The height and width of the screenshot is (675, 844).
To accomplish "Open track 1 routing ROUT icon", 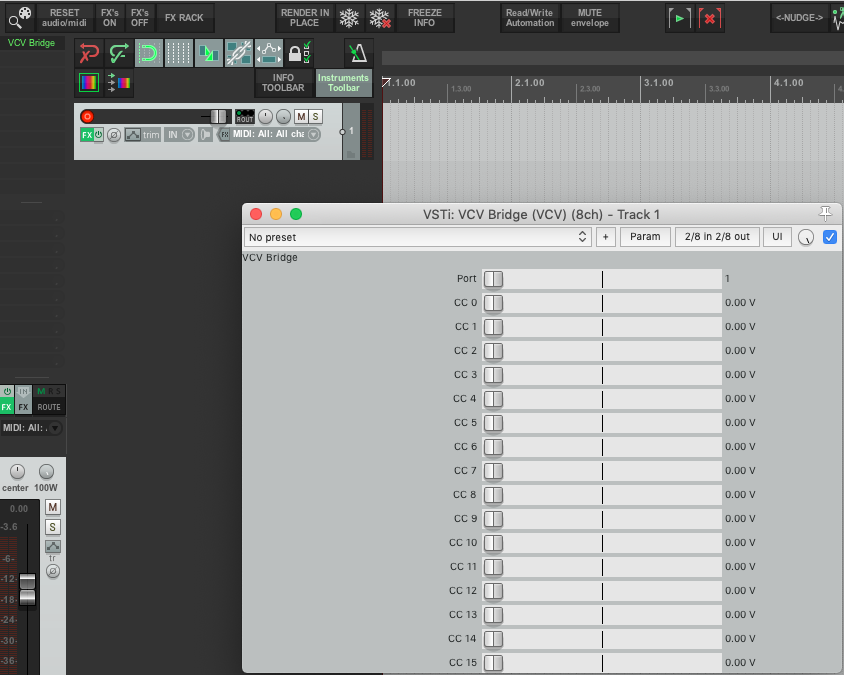I will [x=245, y=116].
